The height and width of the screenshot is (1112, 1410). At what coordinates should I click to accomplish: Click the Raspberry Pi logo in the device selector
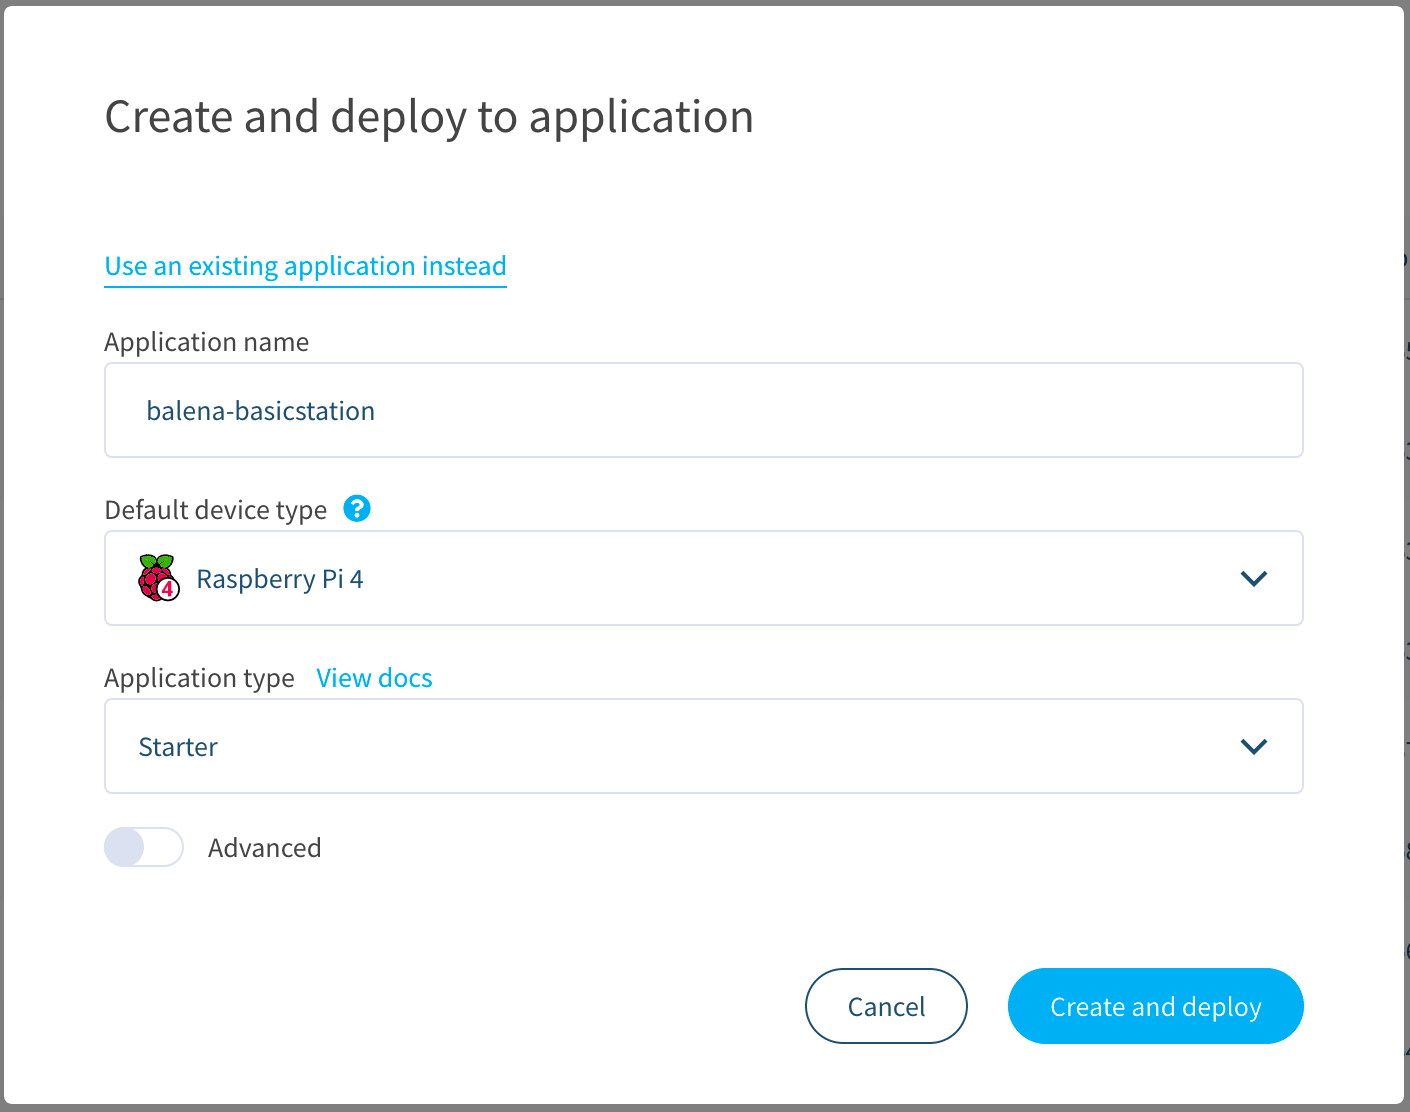click(157, 578)
